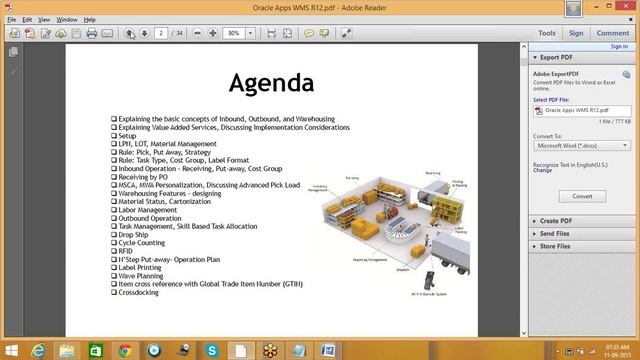Open Internet Explorer from the taskbar
Viewport: 640px width, 360px height.
point(38,351)
